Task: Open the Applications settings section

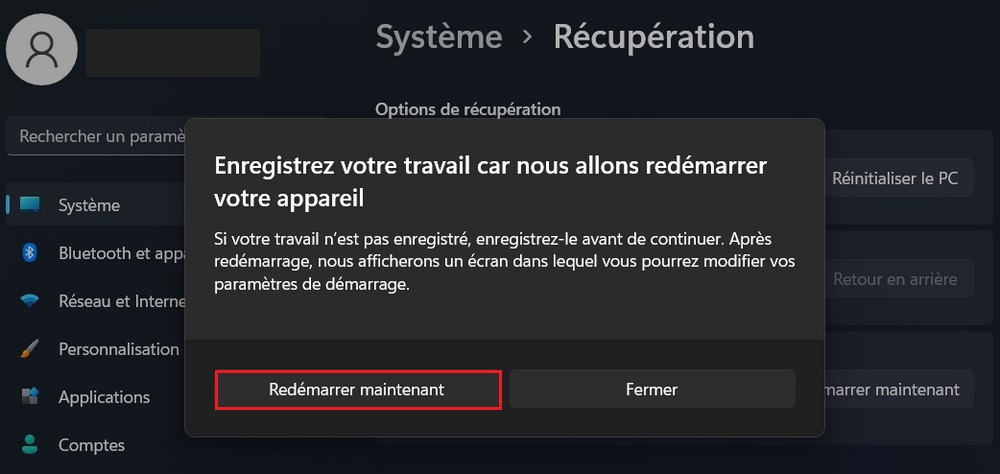Action: click(104, 397)
